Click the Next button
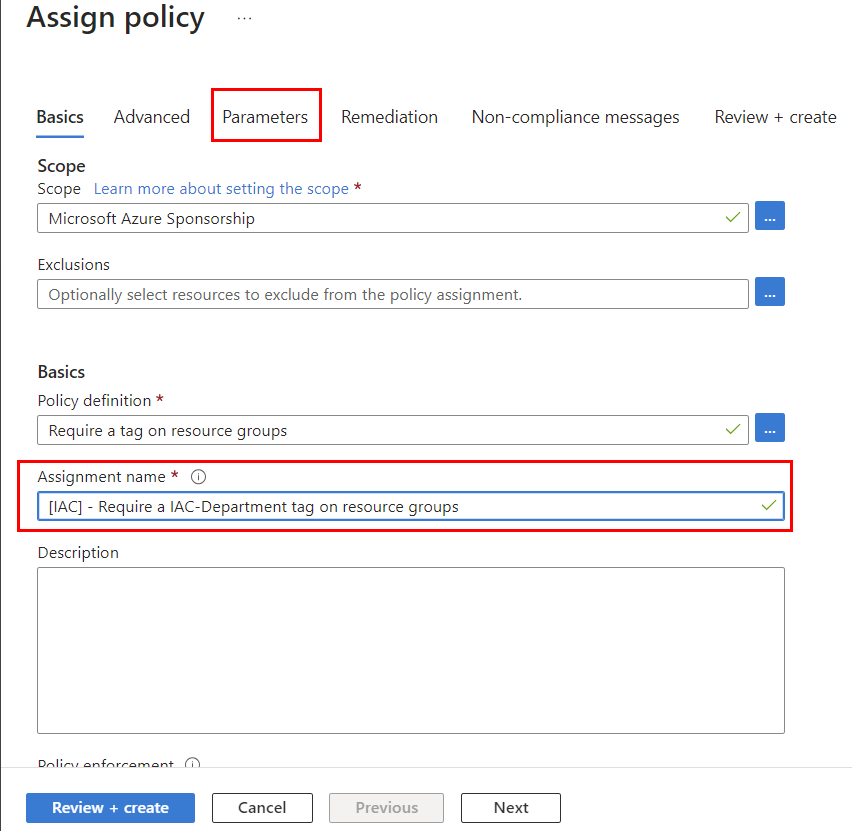This screenshot has height=831, width=852. tap(510, 808)
